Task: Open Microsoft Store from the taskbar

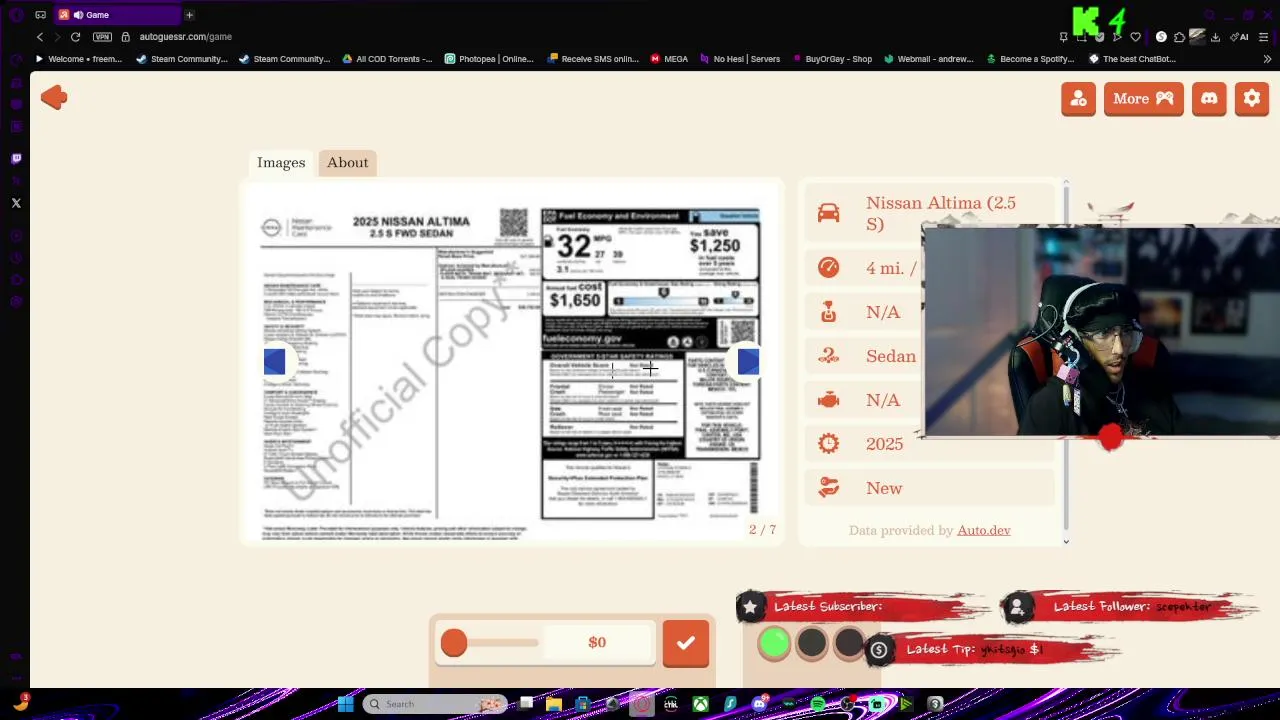Action: point(583,704)
